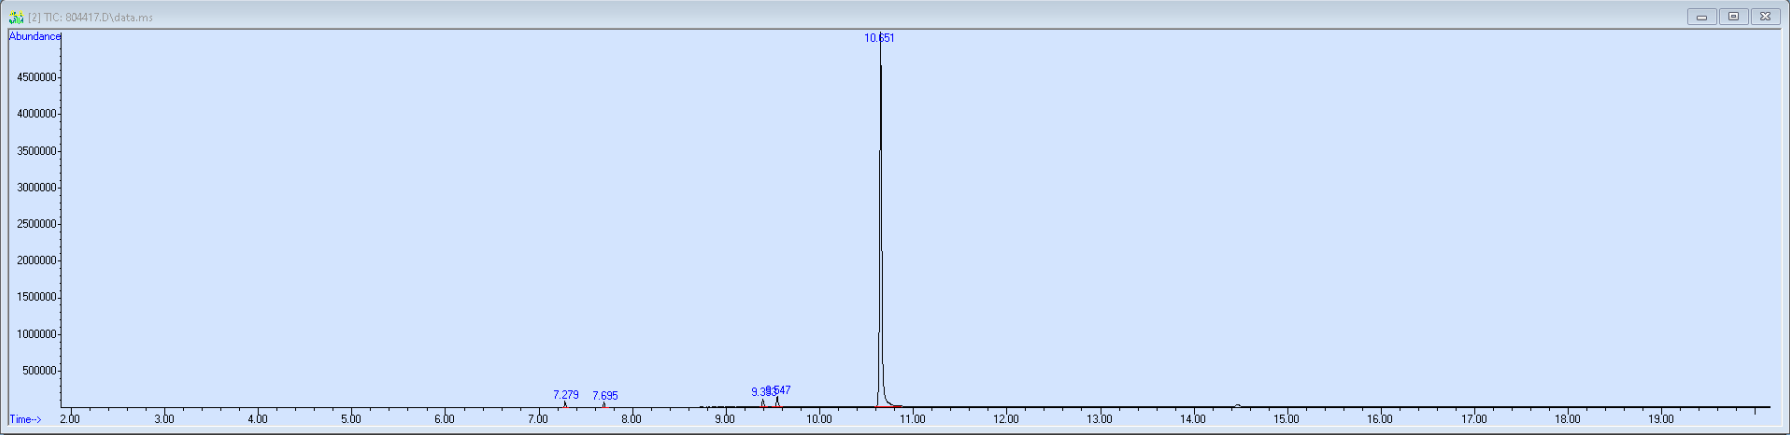
Task: Click the 11.00 time axis label
Action: pos(912,419)
